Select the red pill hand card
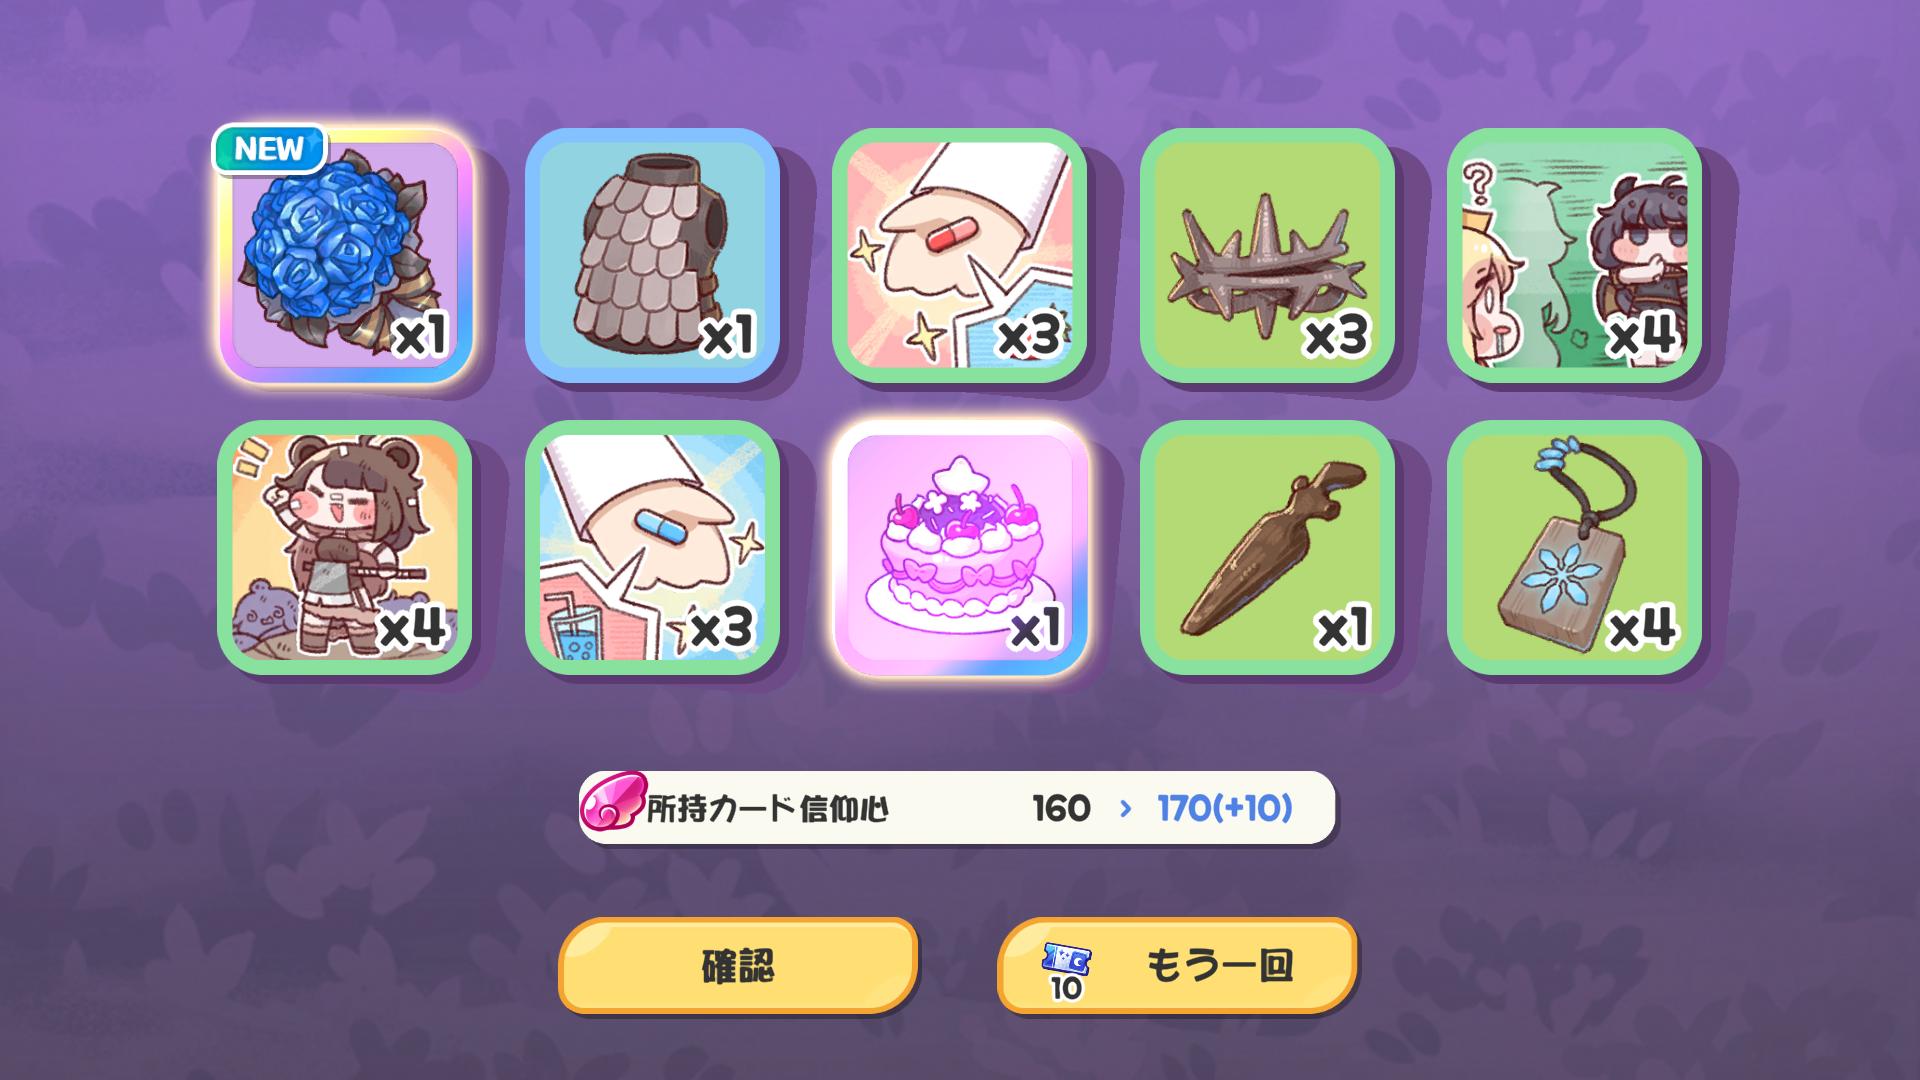Screen dimensions: 1920x1080 [x=960, y=256]
